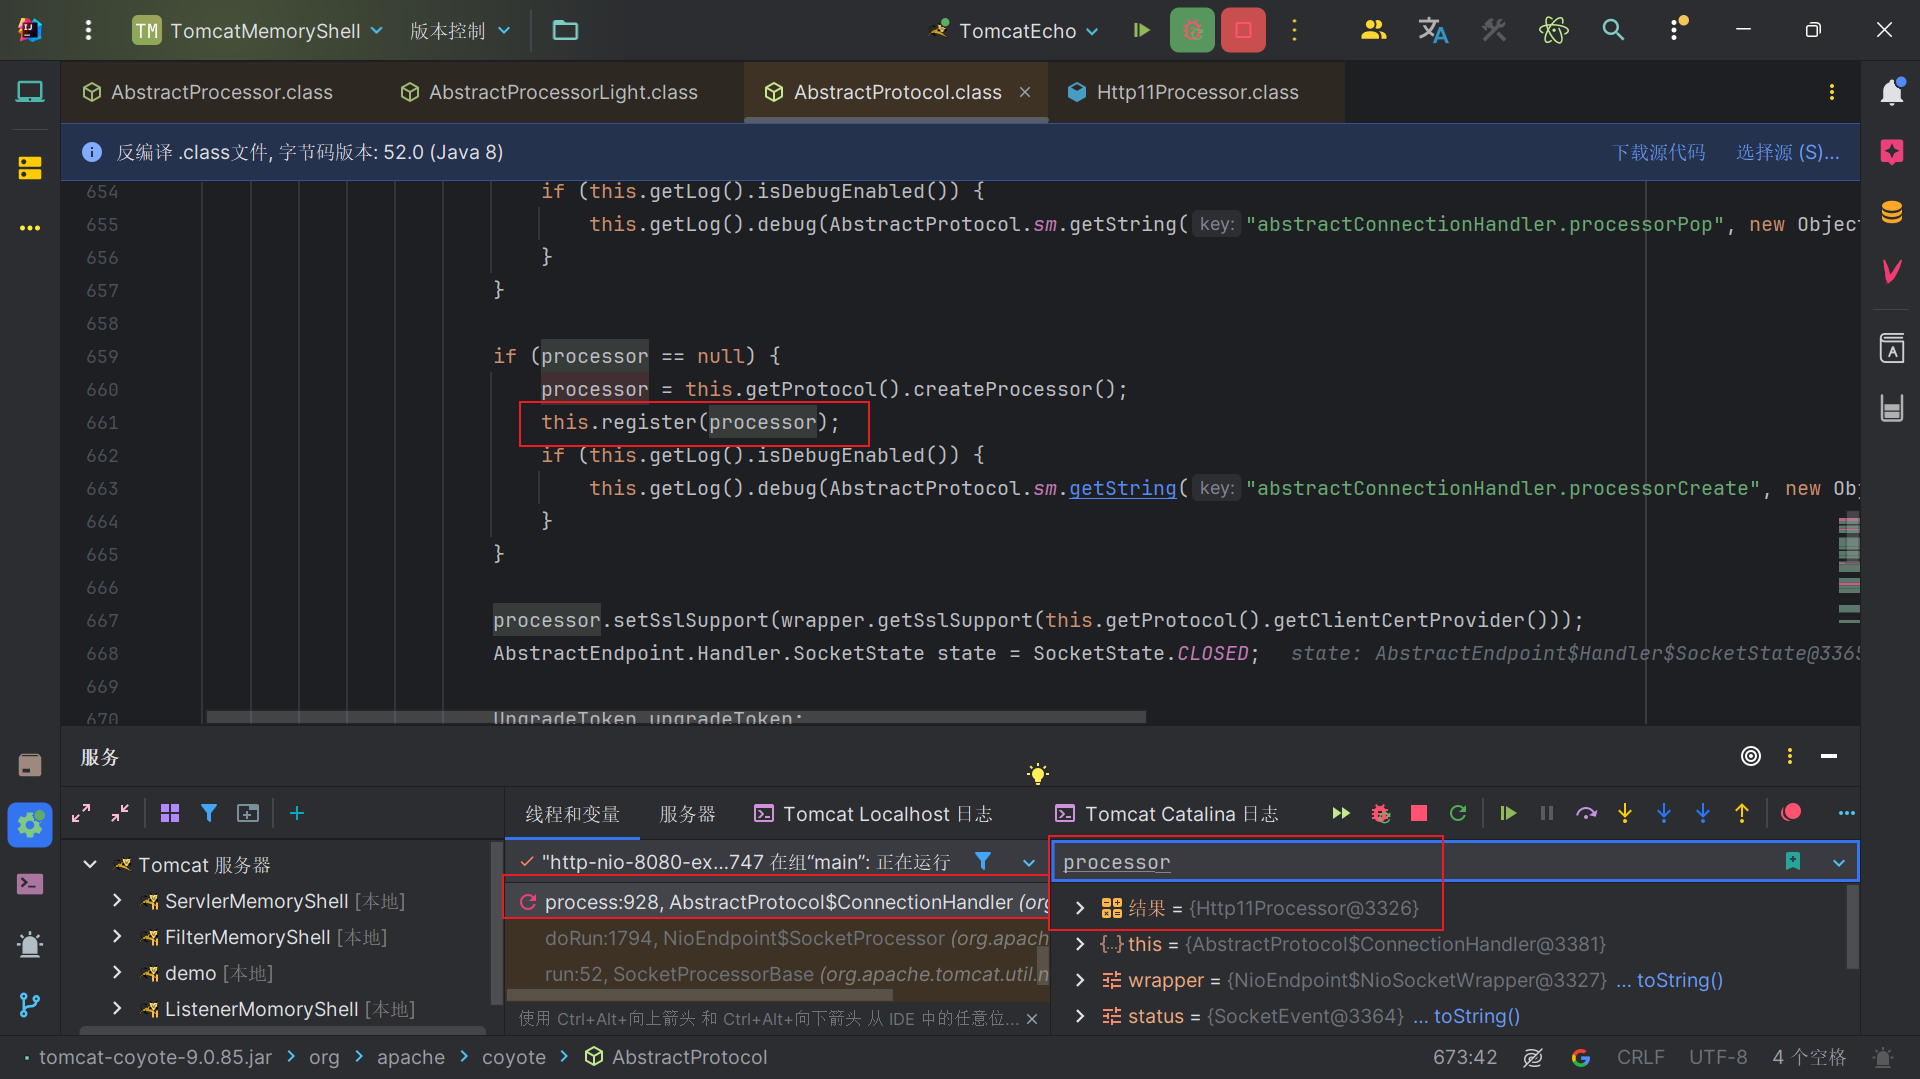The height and width of the screenshot is (1079, 1920).
Task: Open the 版本控制 dropdown
Action: pyautogui.click(x=460, y=30)
